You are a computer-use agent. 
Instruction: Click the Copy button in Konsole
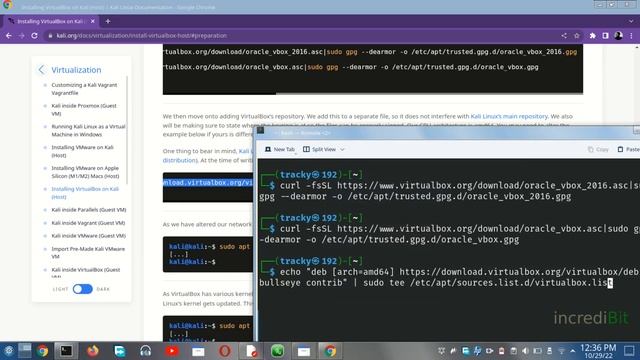click(598, 149)
